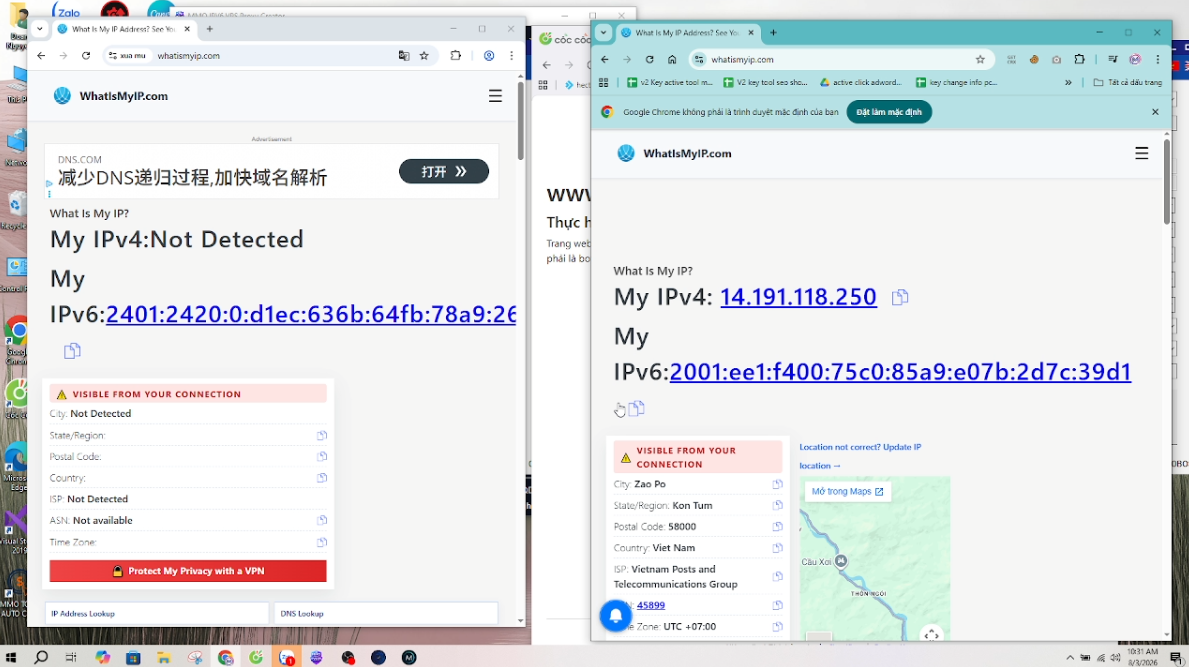Copy the City value Zao Po

pyautogui.click(x=777, y=484)
